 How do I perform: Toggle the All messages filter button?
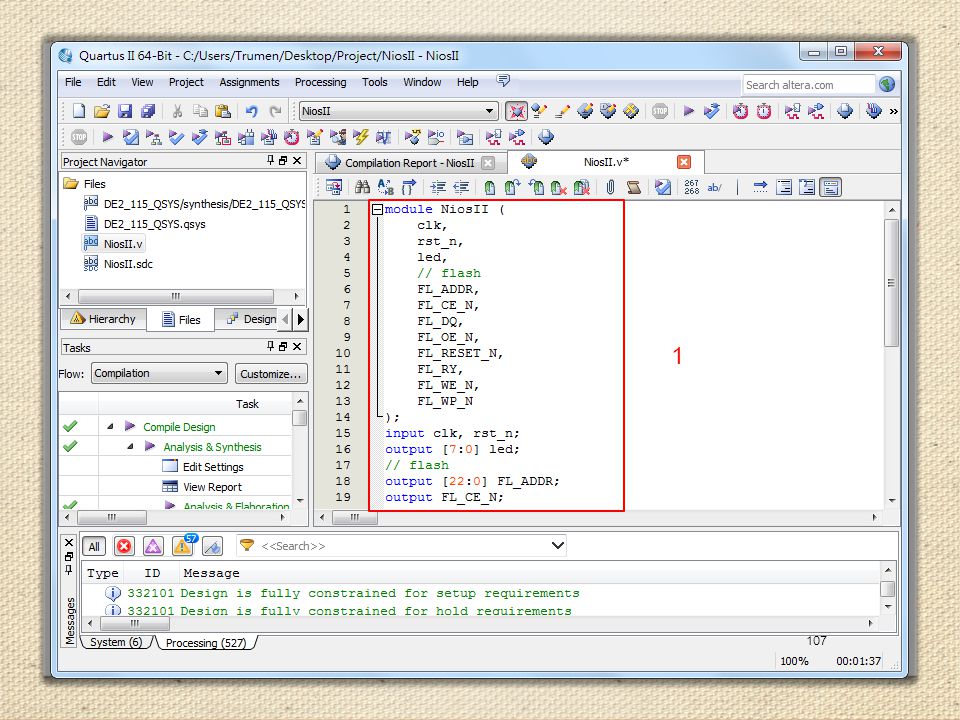click(94, 546)
